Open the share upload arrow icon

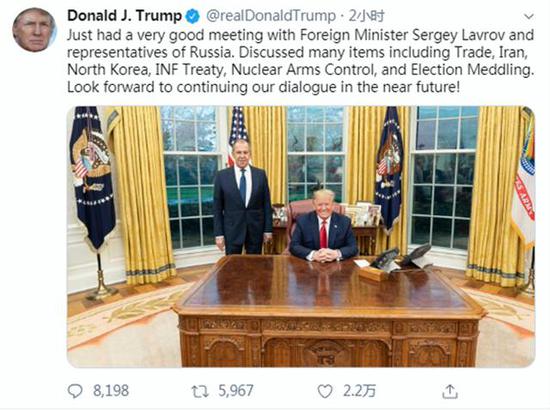pyautogui.click(x=450, y=391)
